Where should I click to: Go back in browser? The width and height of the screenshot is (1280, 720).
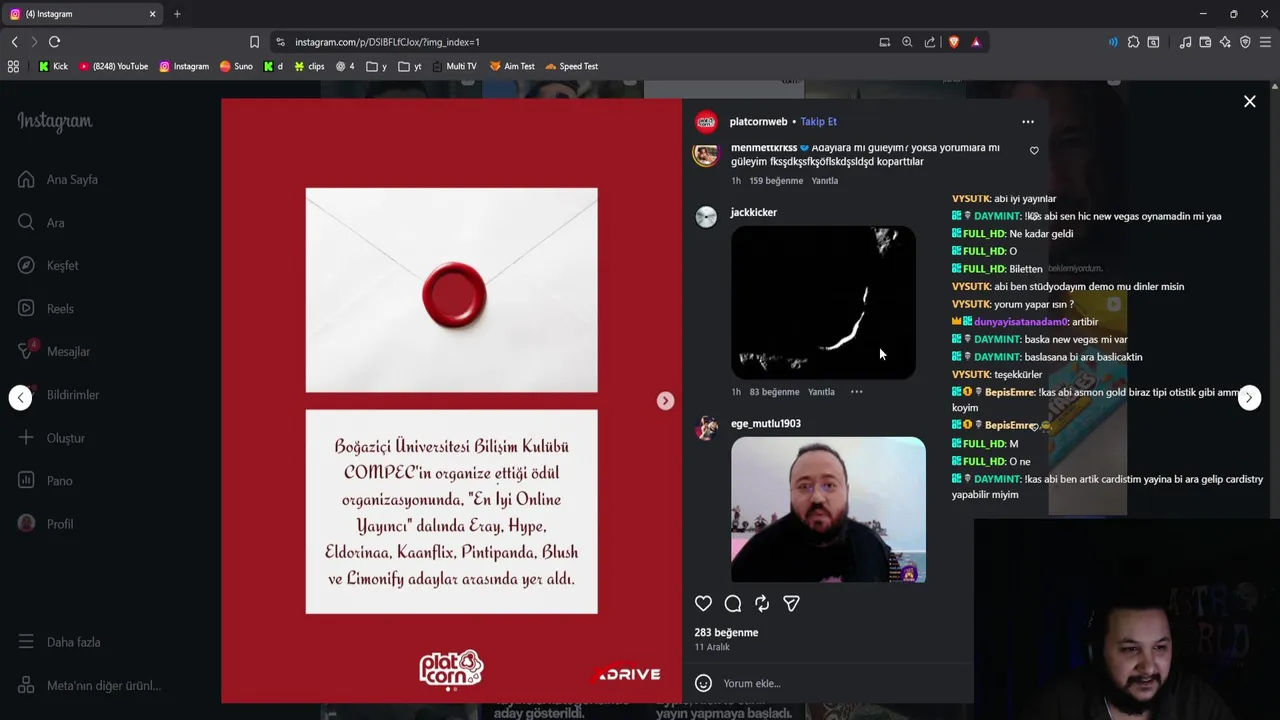pos(14,42)
